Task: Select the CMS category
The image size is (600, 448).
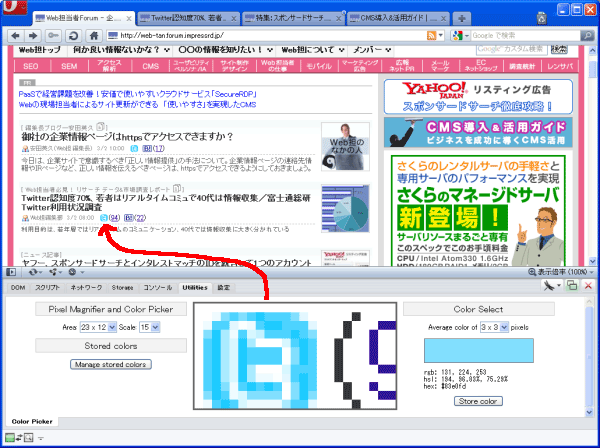Action: (x=150, y=66)
